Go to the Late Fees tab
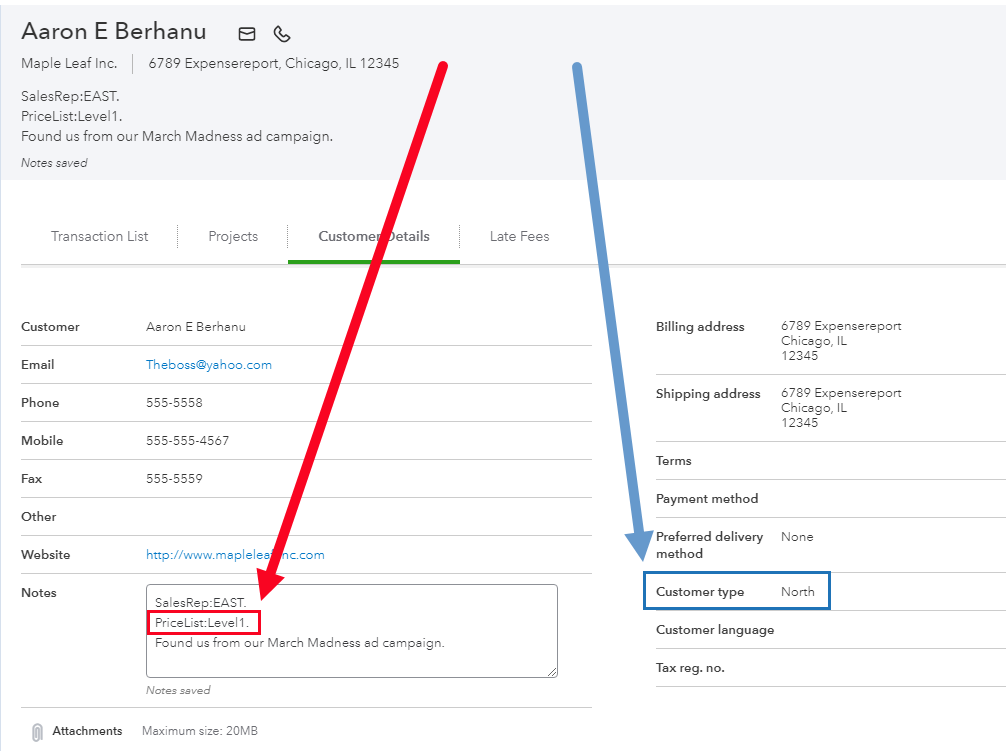1006x751 pixels. (x=519, y=237)
